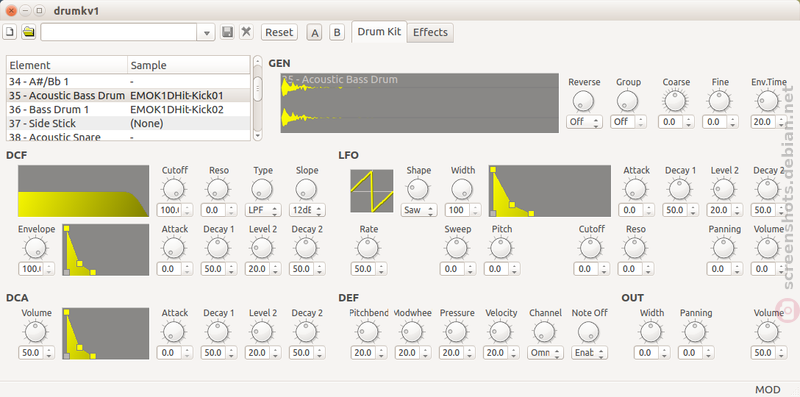Click the DEF Velocity knob

[501, 332]
